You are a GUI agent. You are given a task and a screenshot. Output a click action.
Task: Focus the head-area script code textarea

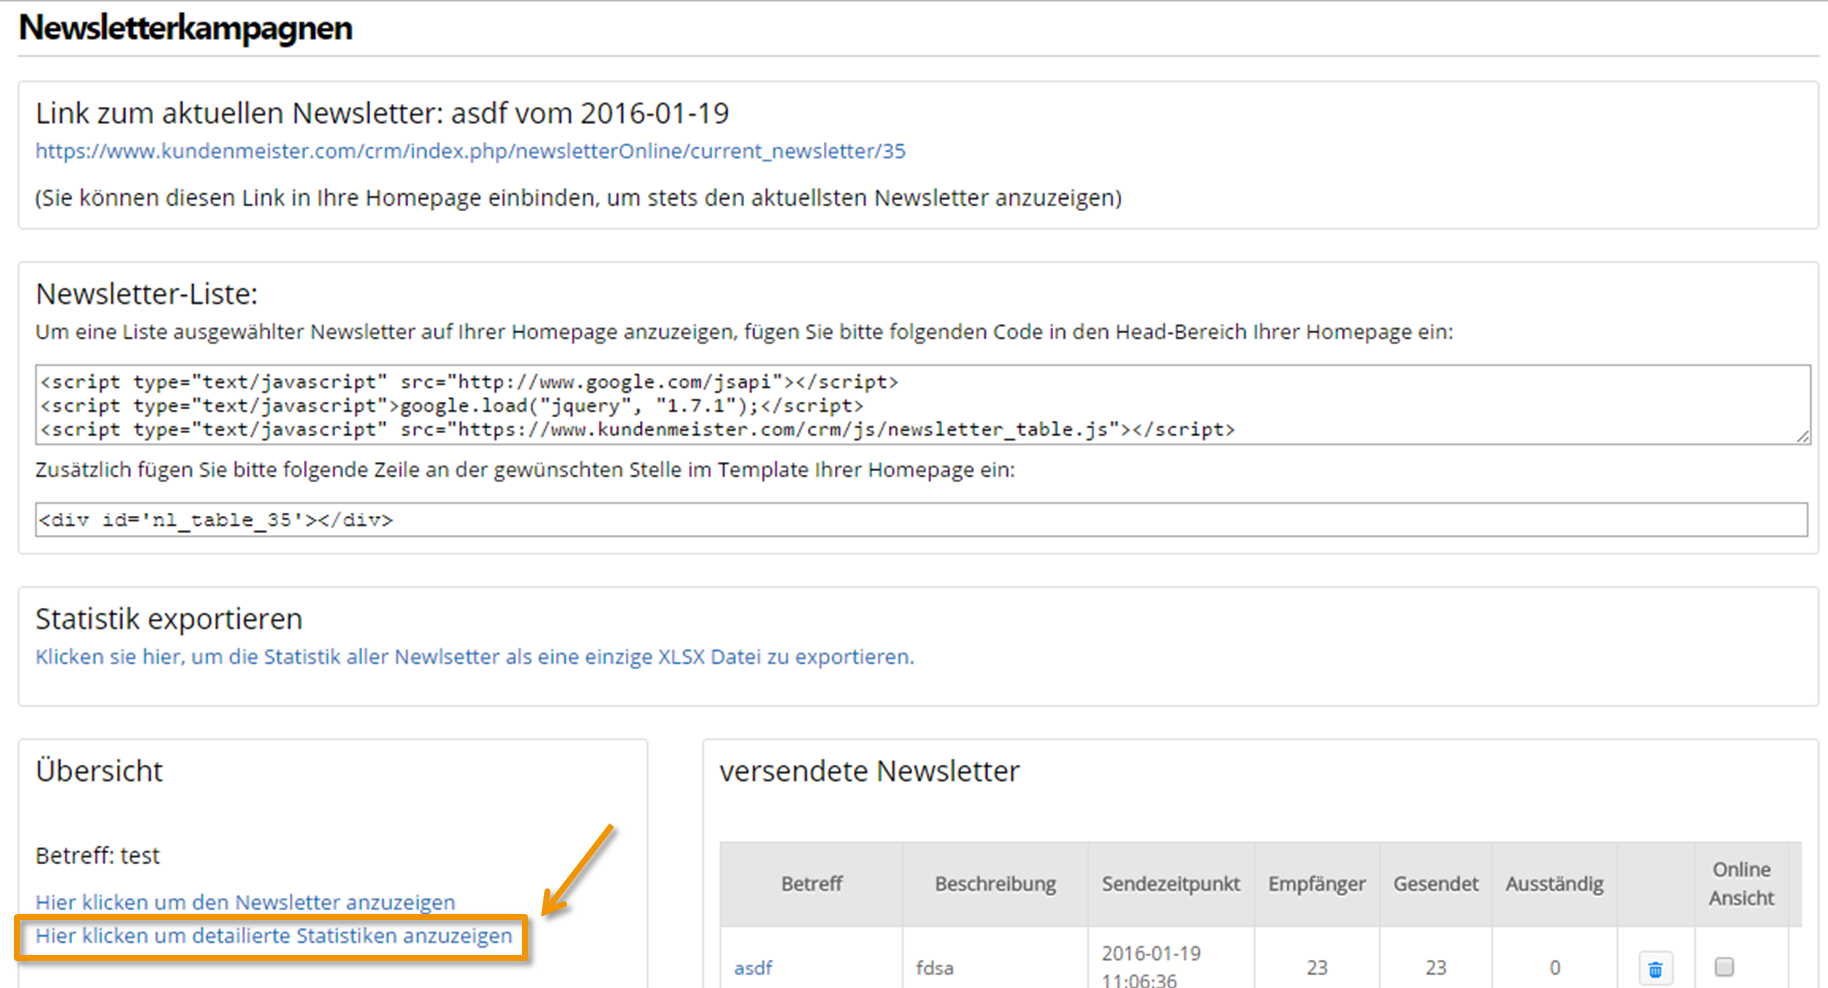(922, 405)
